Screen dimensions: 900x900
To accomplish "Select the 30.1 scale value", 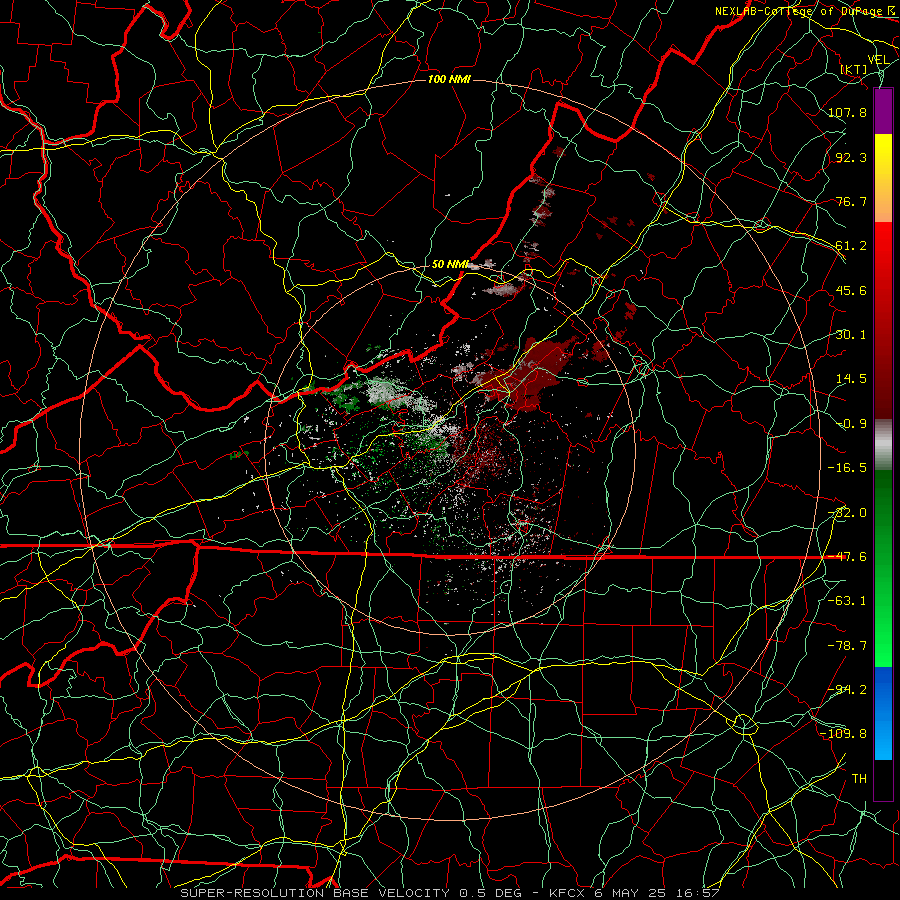I will point(851,335).
